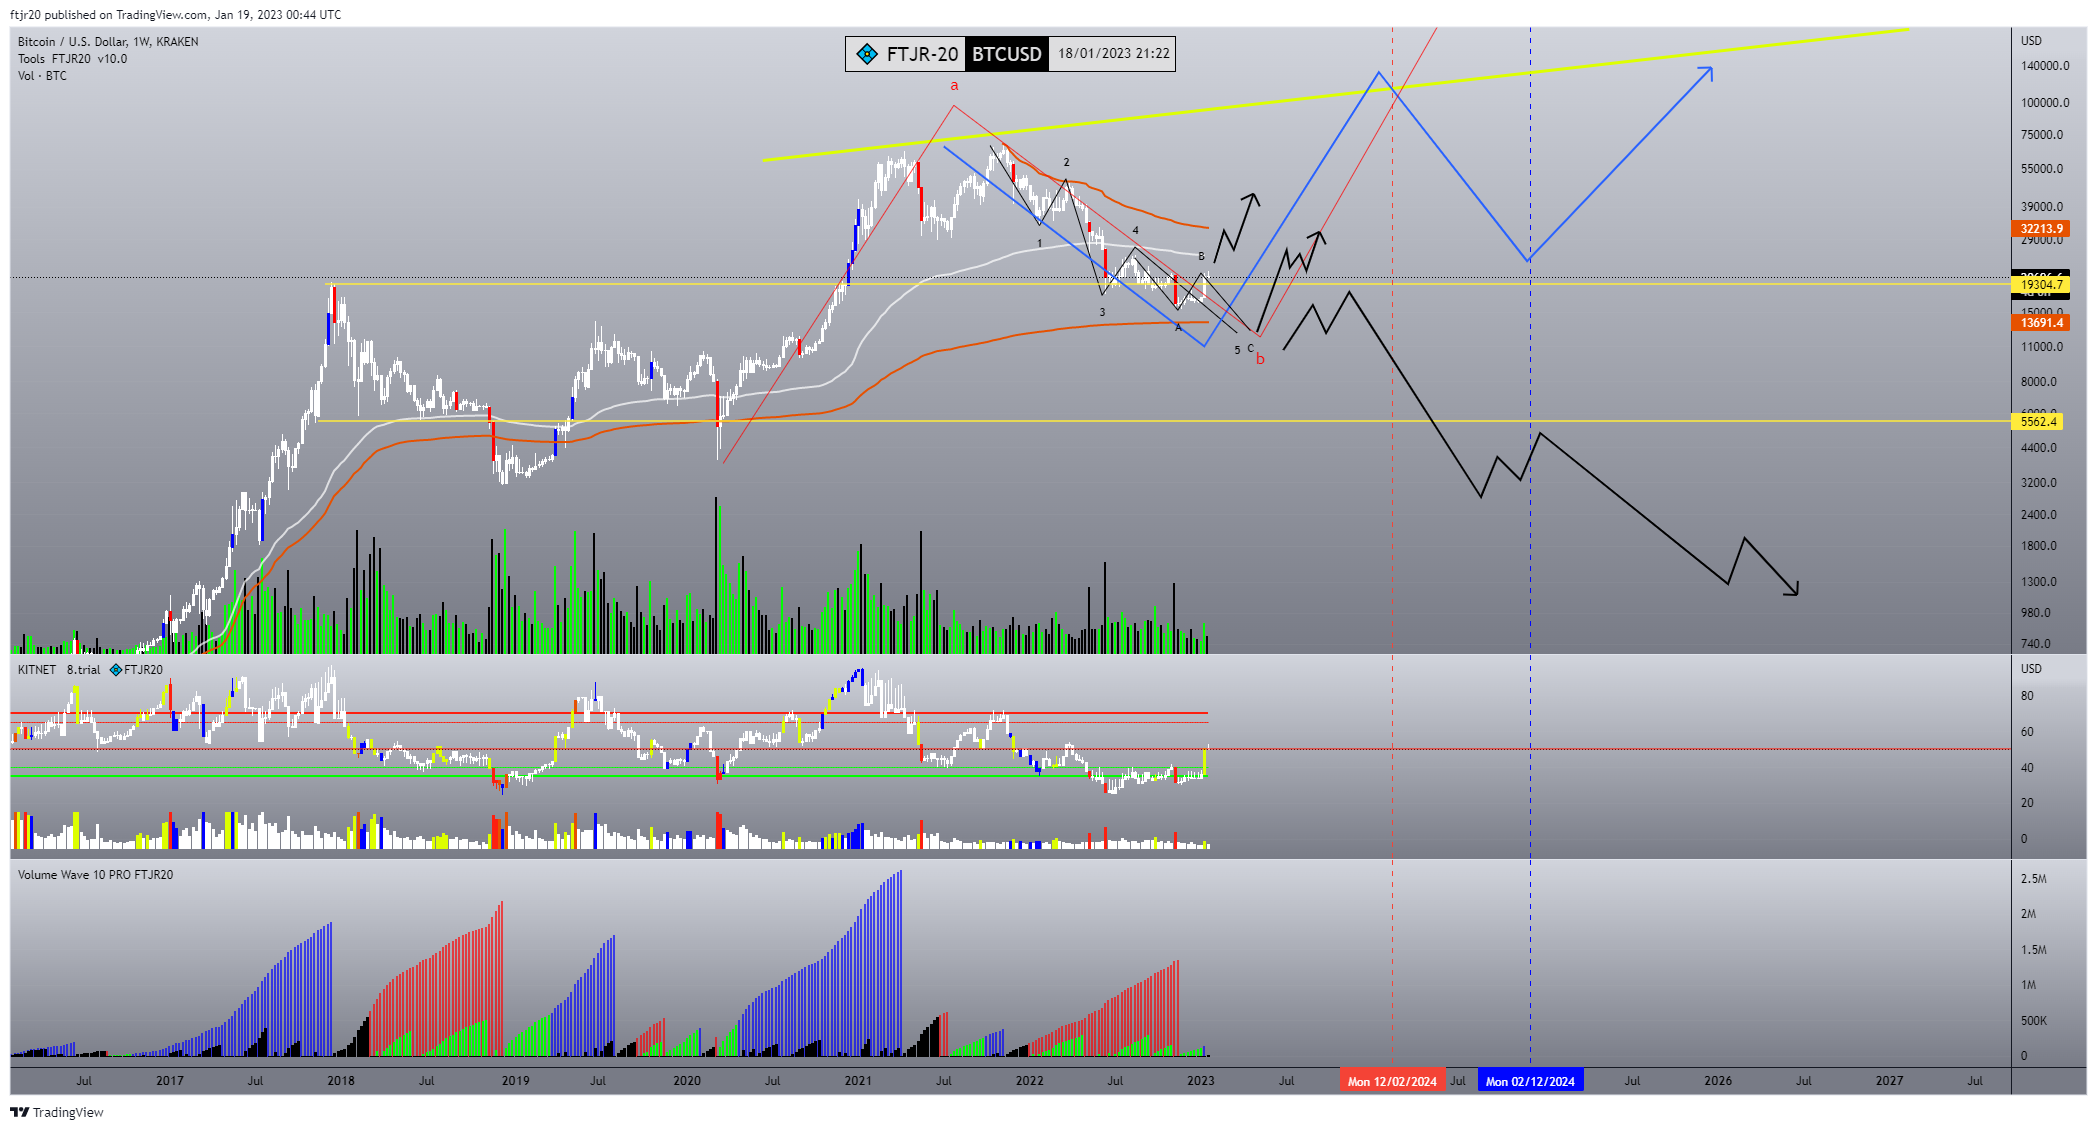2097x1130 pixels.
Task: Click the 2.5M value on Volume Wave axis
Action: point(2034,879)
